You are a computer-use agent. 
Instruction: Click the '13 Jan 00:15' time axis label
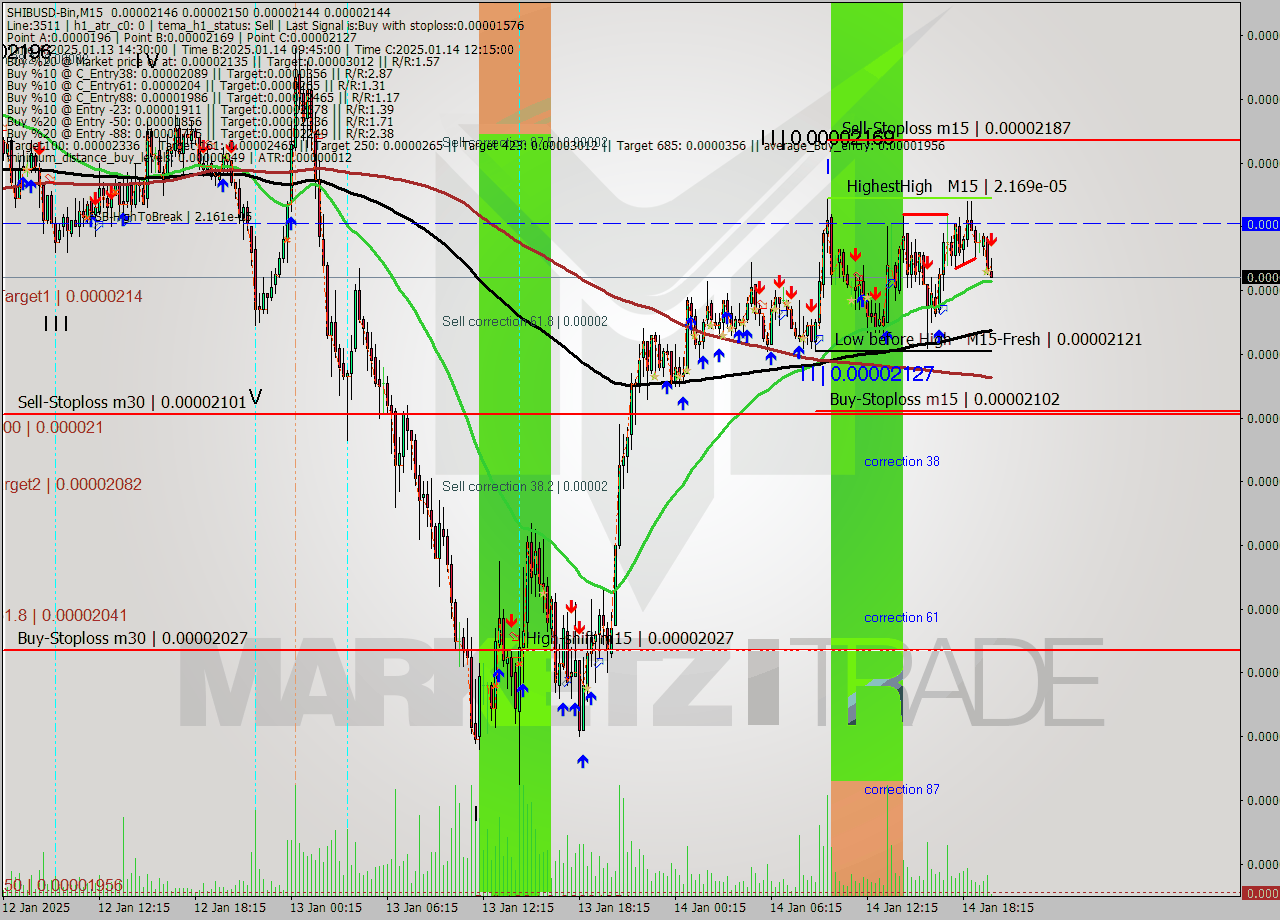click(x=325, y=908)
